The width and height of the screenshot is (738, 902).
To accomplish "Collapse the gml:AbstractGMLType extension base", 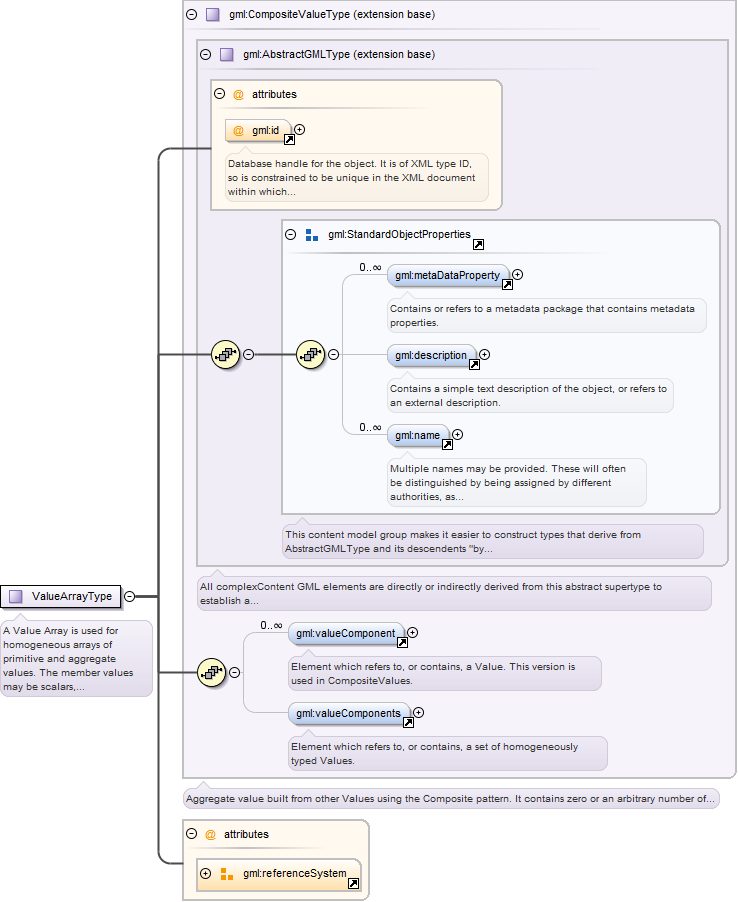I will pos(205,55).
